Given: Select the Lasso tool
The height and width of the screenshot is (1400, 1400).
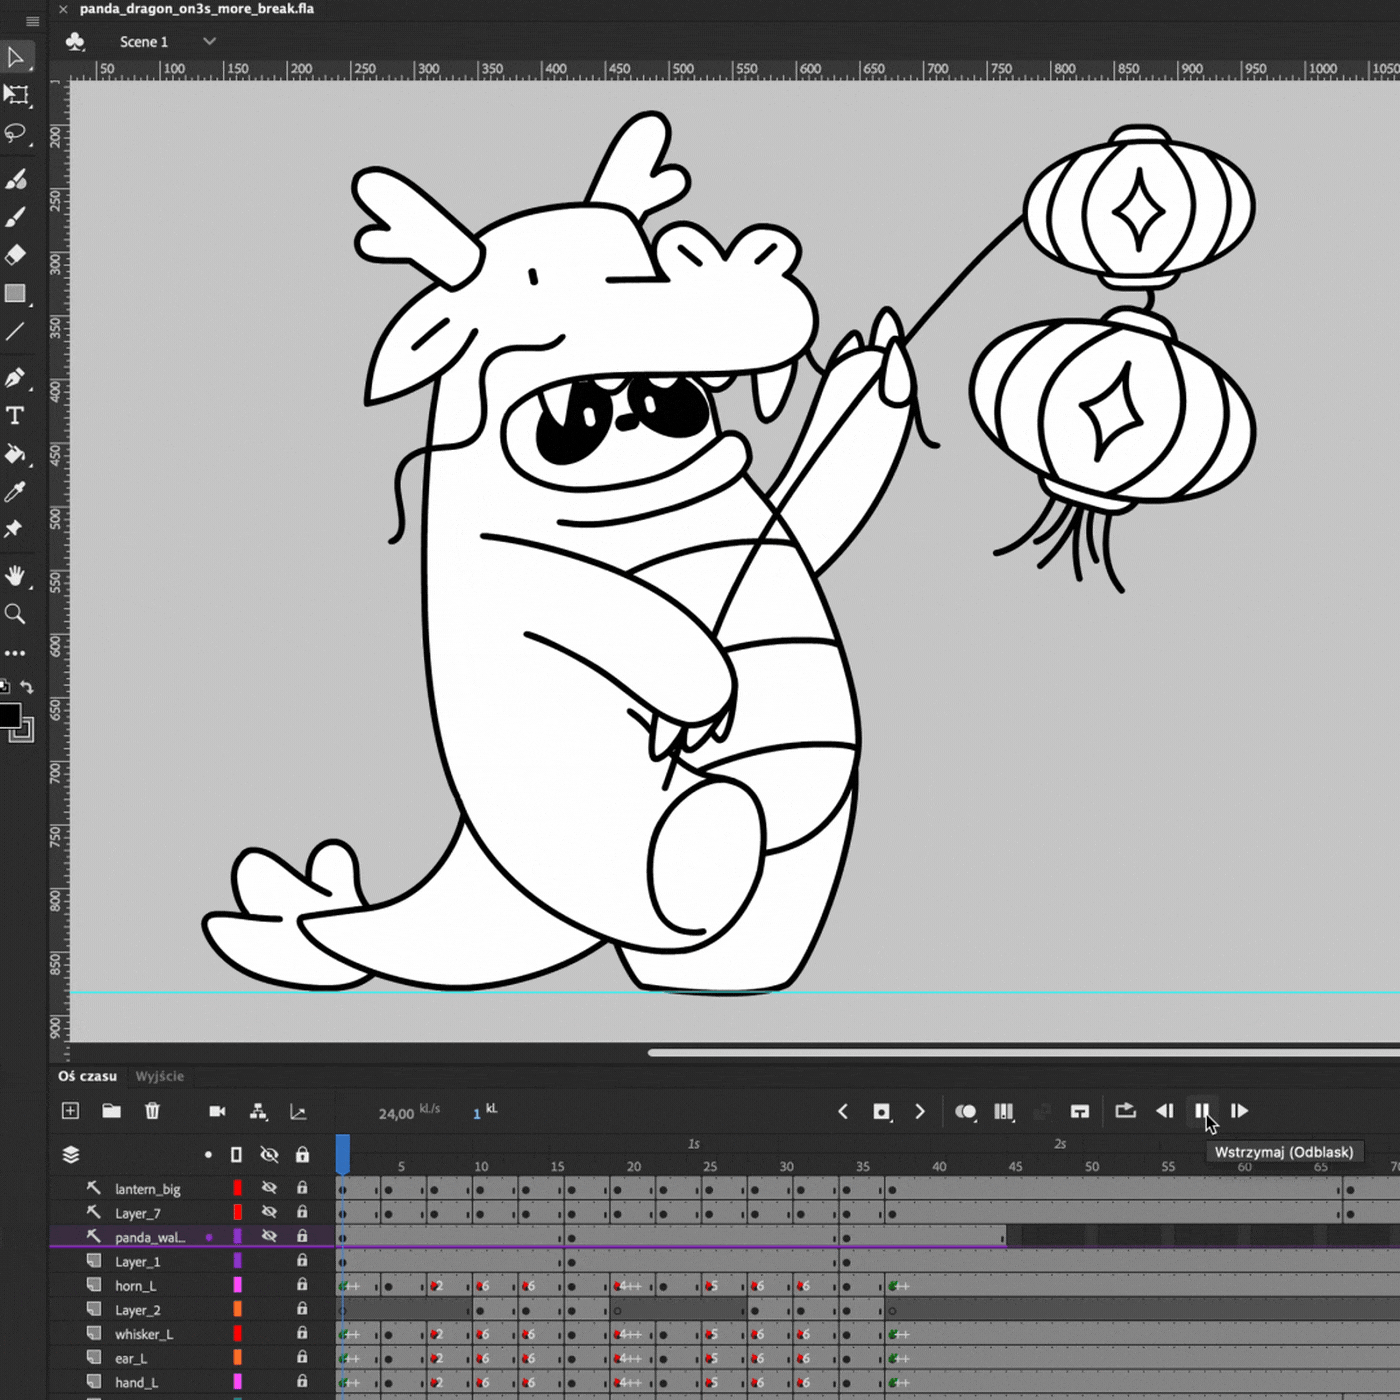Looking at the screenshot, I should tap(15, 133).
